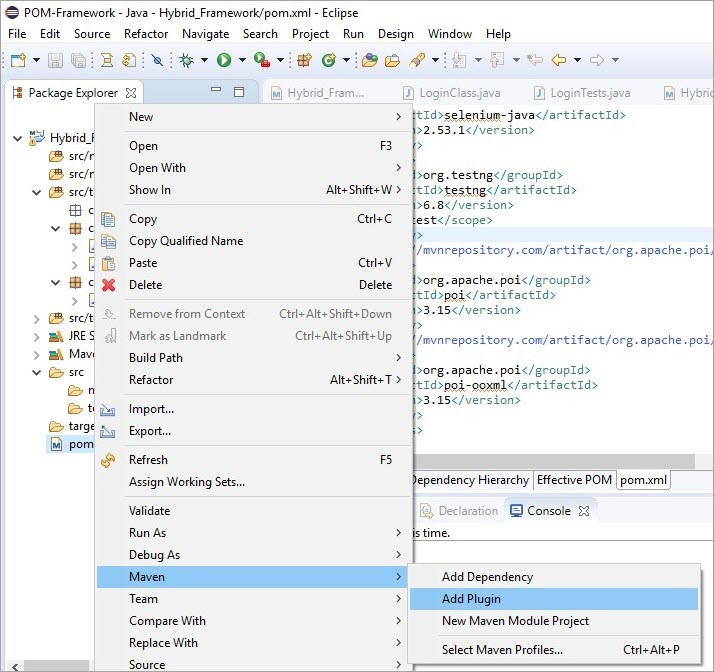Click the Open Task folder icon
Viewport: 714px width, 672px height.
[392, 60]
